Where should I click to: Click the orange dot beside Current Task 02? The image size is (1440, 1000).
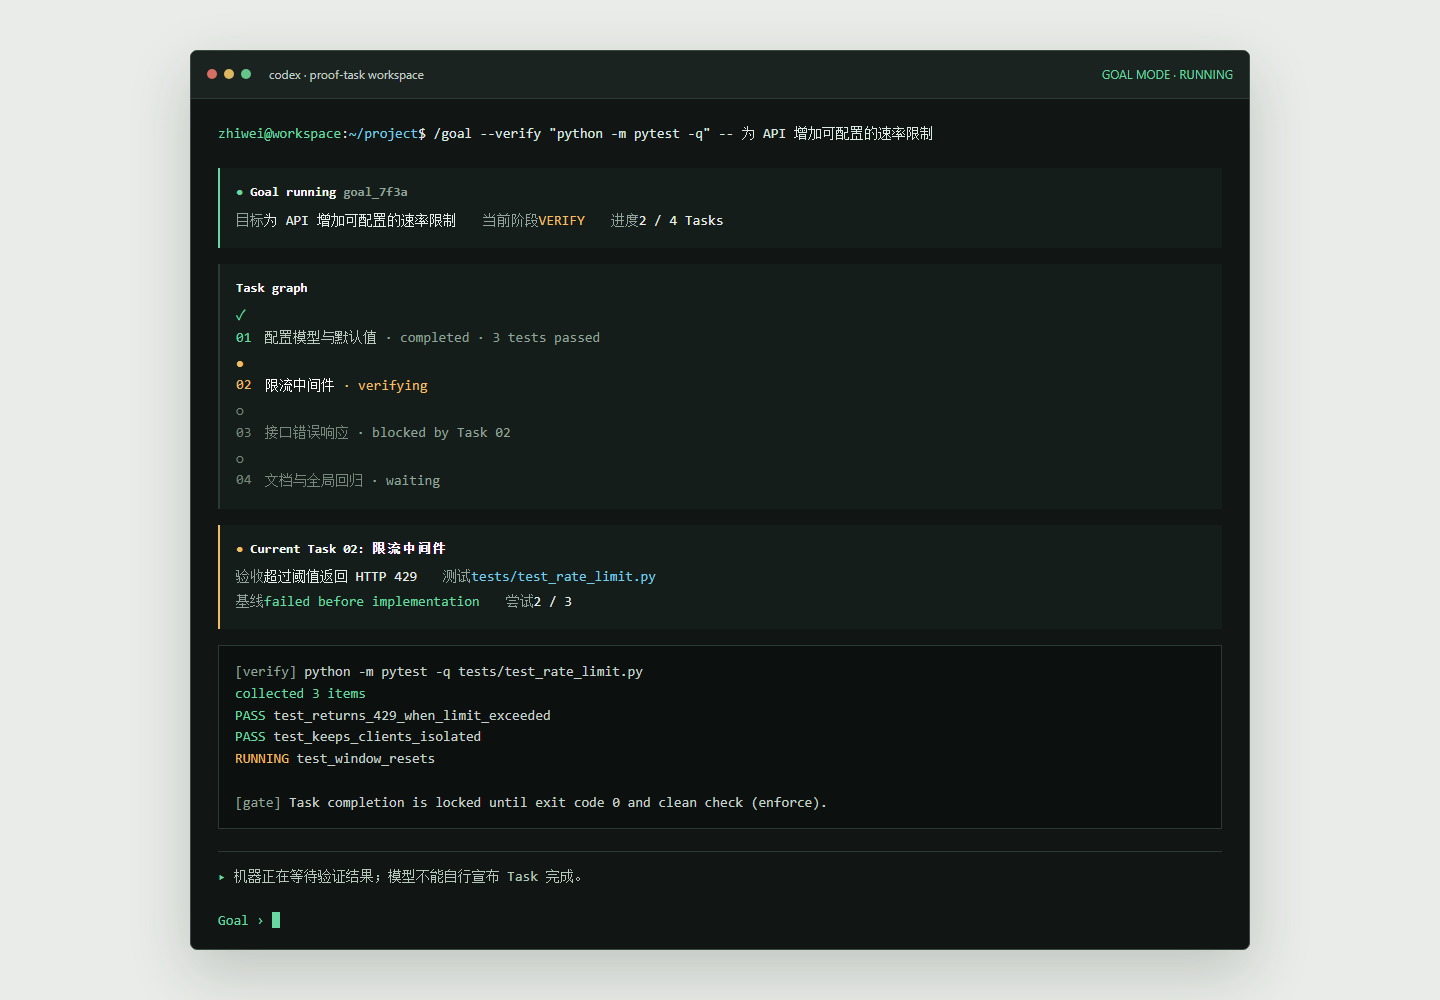tap(240, 549)
